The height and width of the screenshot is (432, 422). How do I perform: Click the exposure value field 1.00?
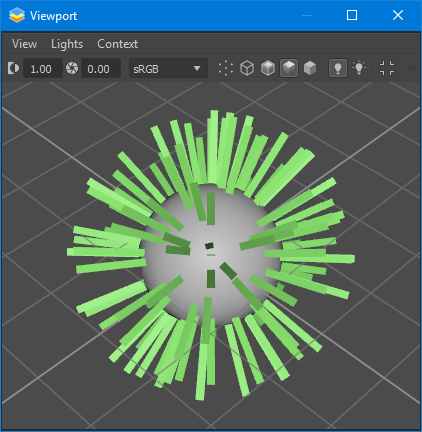coord(43,68)
